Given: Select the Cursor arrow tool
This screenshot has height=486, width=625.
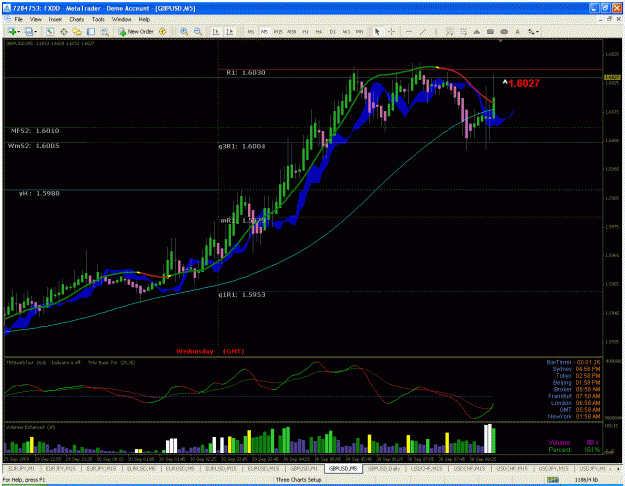Looking at the screenshot, I should pyautogui.click(x=377, y=31).
